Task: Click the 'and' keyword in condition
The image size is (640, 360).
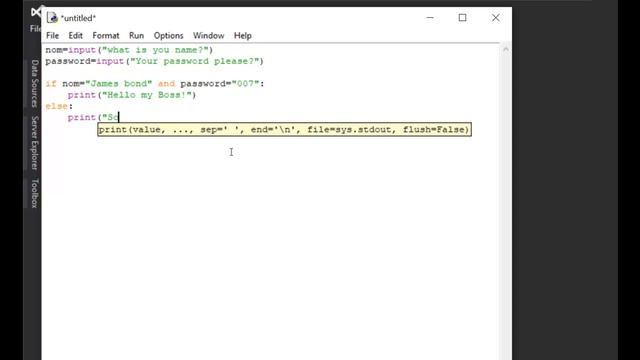Action: [x=166, y=84]
